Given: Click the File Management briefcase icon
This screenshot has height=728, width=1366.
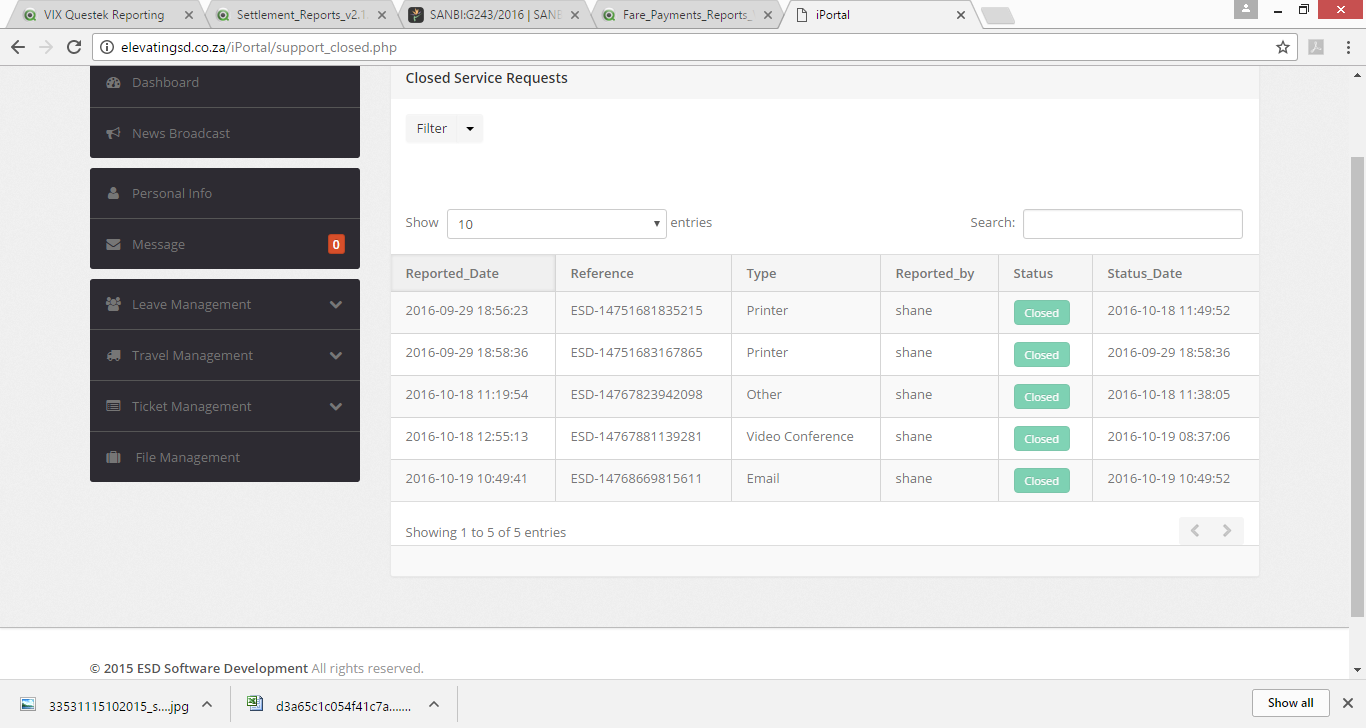Looking at the screenshot, I should (113, 458).
